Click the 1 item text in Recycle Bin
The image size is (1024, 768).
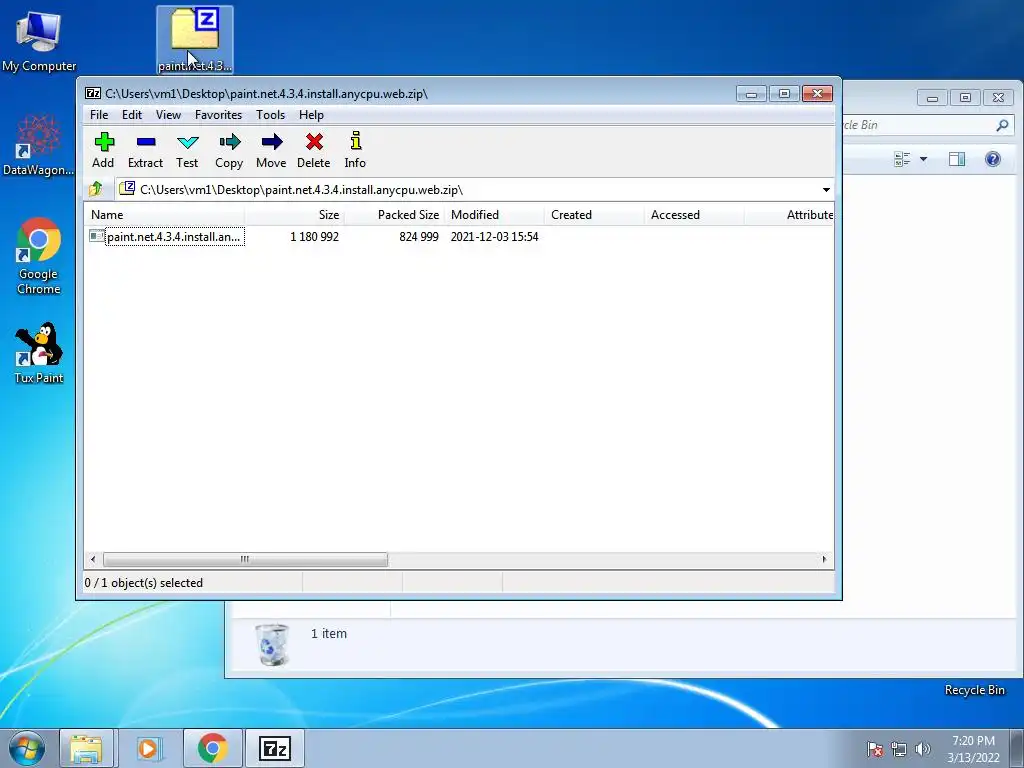(x=328, y=633)
